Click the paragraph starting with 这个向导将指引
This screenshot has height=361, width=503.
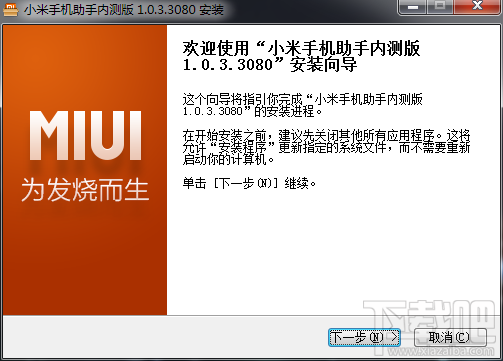point(302,105)
